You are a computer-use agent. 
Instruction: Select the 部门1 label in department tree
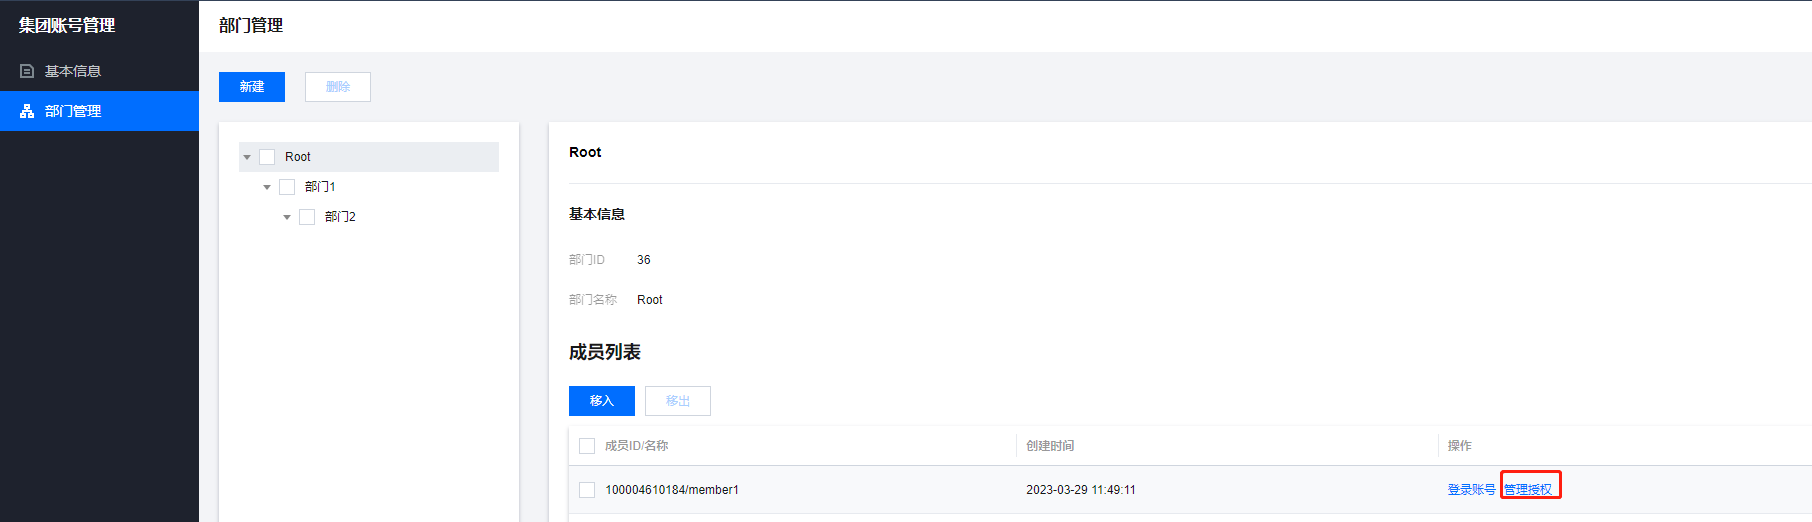click(320, 187)
